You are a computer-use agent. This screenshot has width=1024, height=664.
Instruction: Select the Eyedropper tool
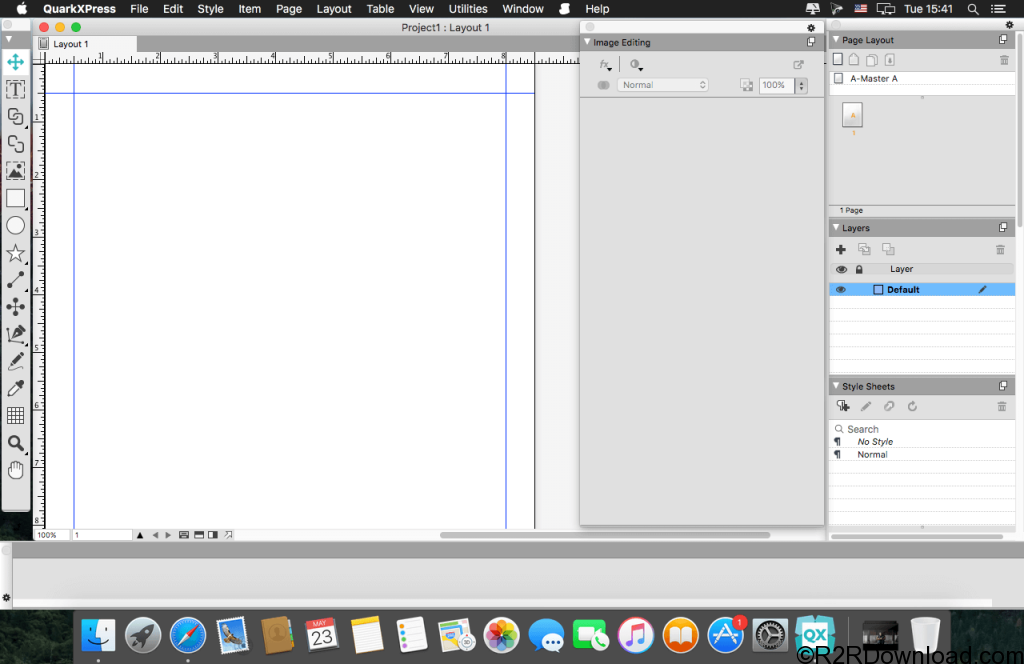16,388
